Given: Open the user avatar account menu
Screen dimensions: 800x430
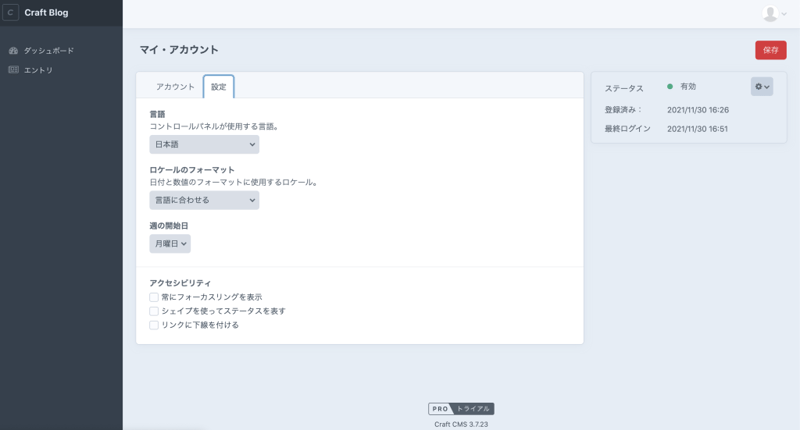Looking at the screenshot, I should point(774,13).
